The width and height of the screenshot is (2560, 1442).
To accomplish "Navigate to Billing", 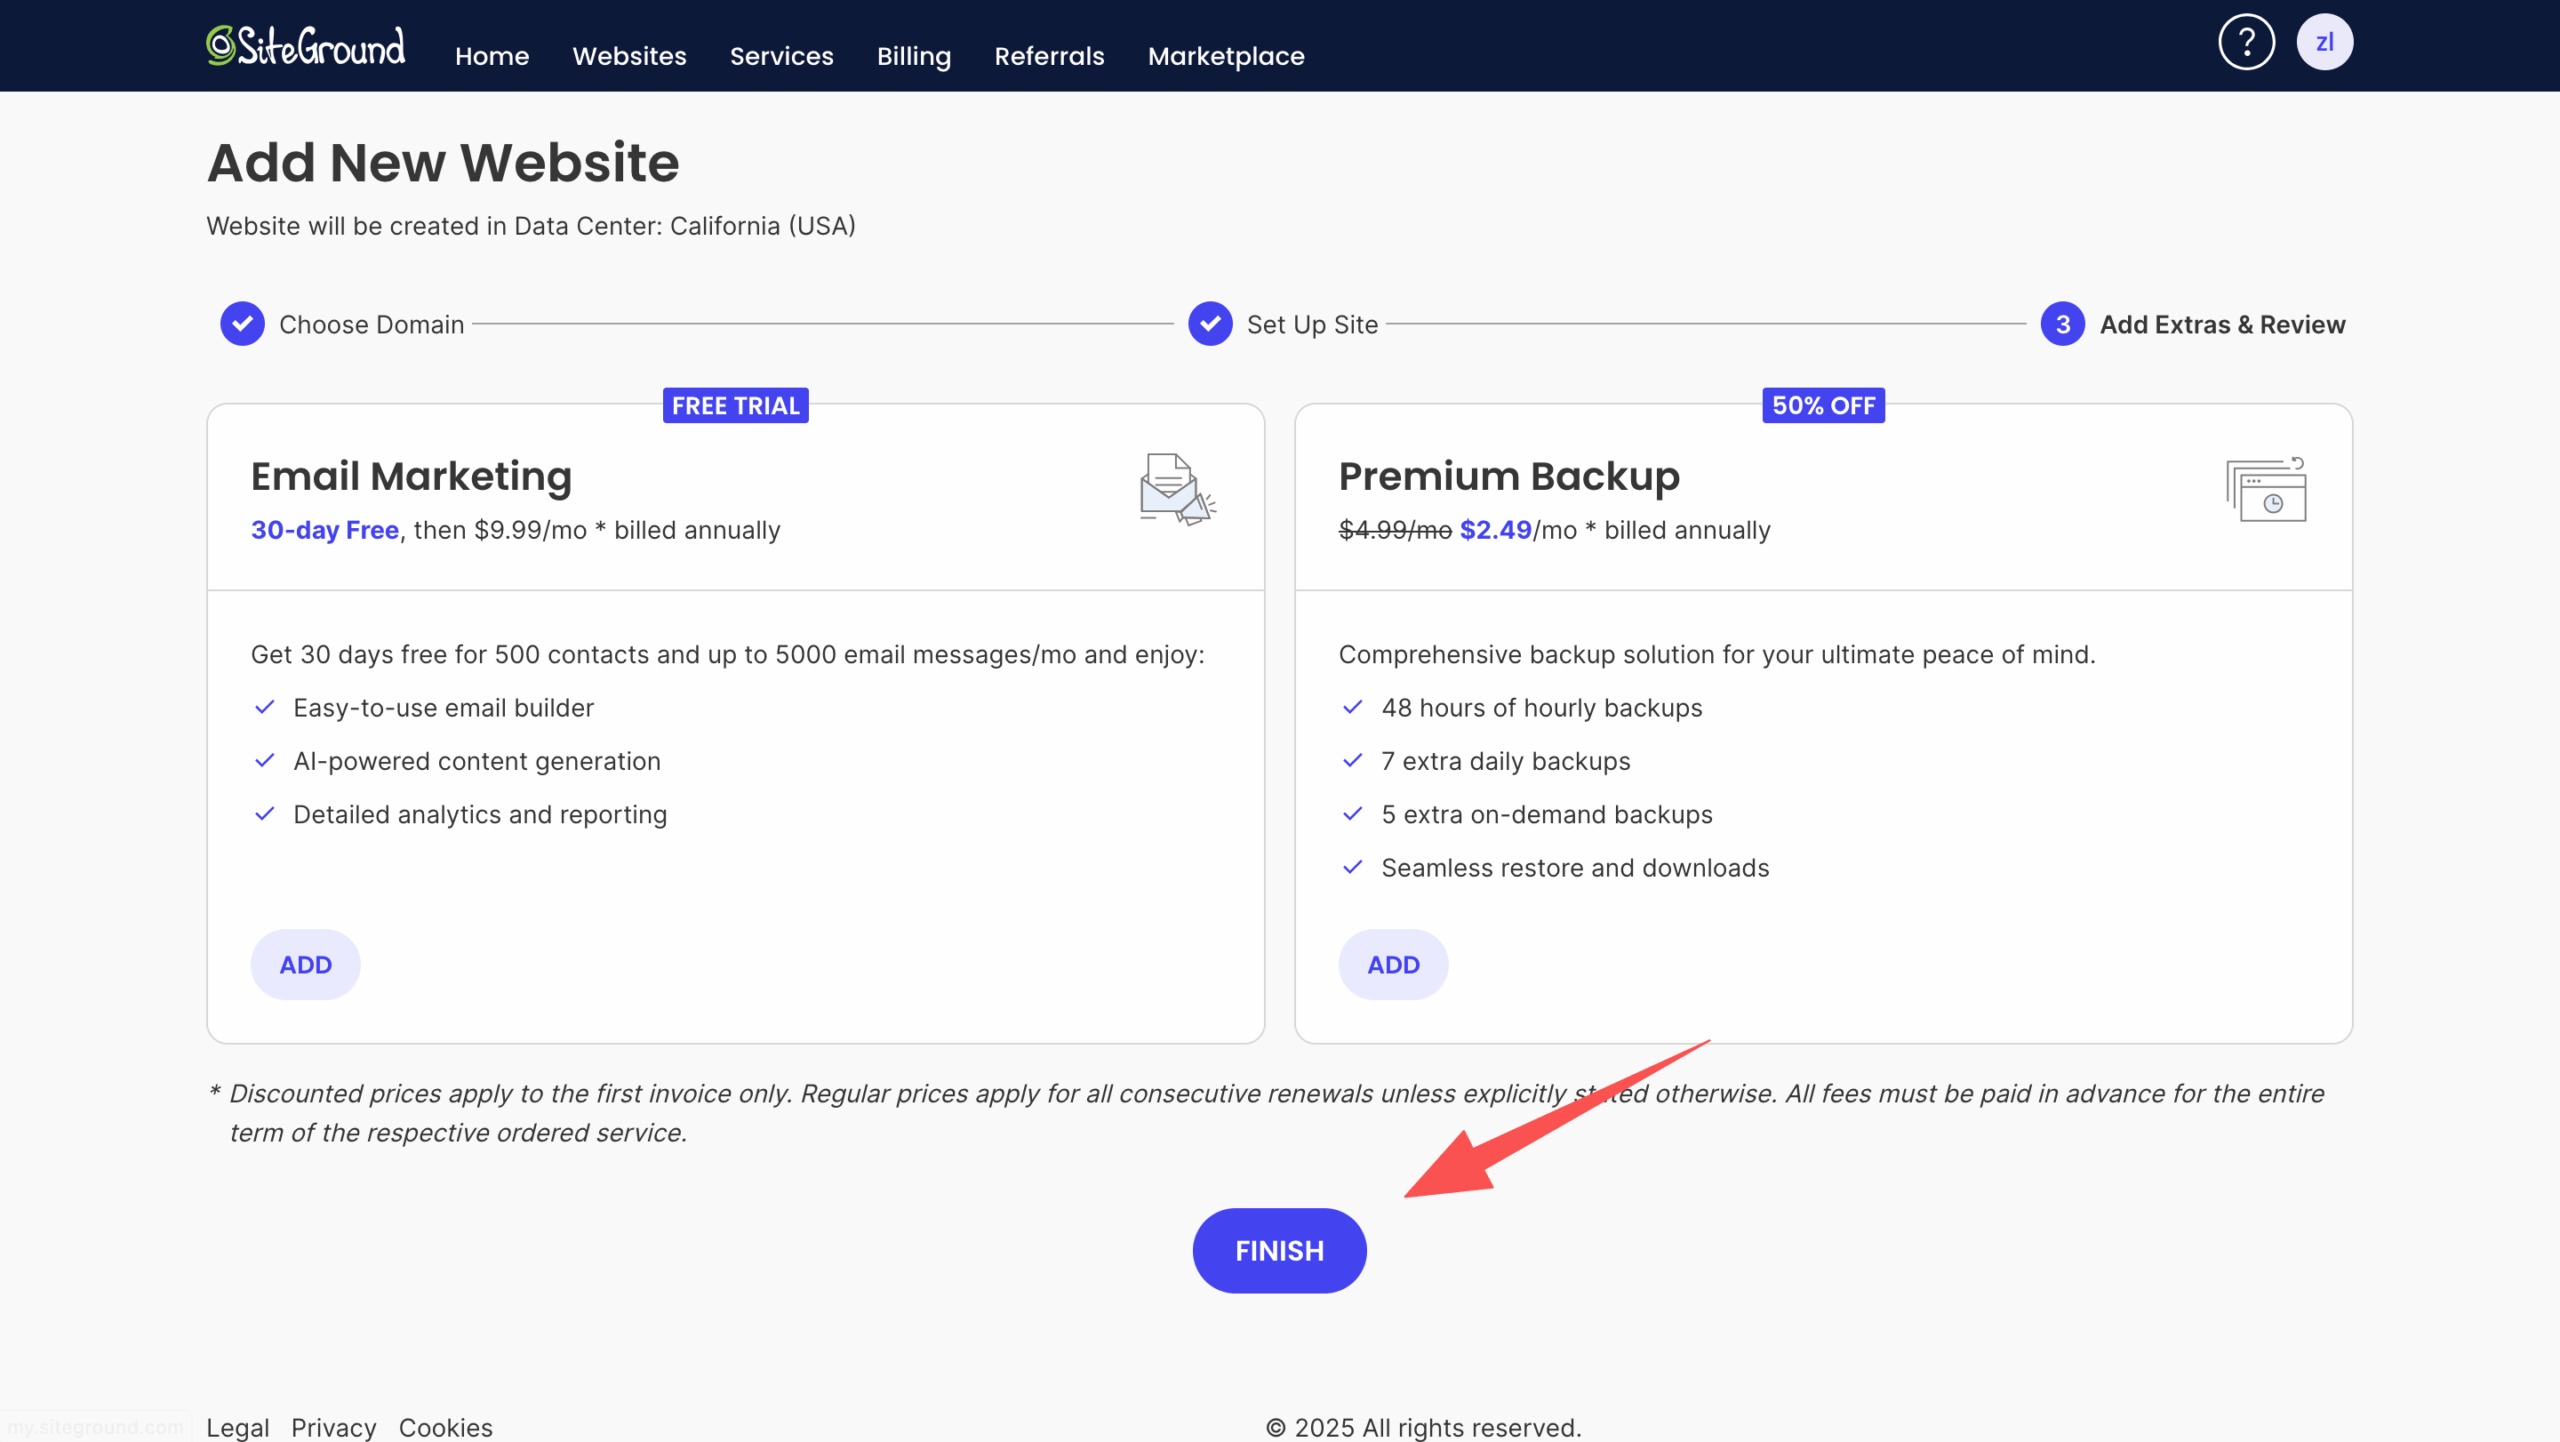I will coord(913,56).
